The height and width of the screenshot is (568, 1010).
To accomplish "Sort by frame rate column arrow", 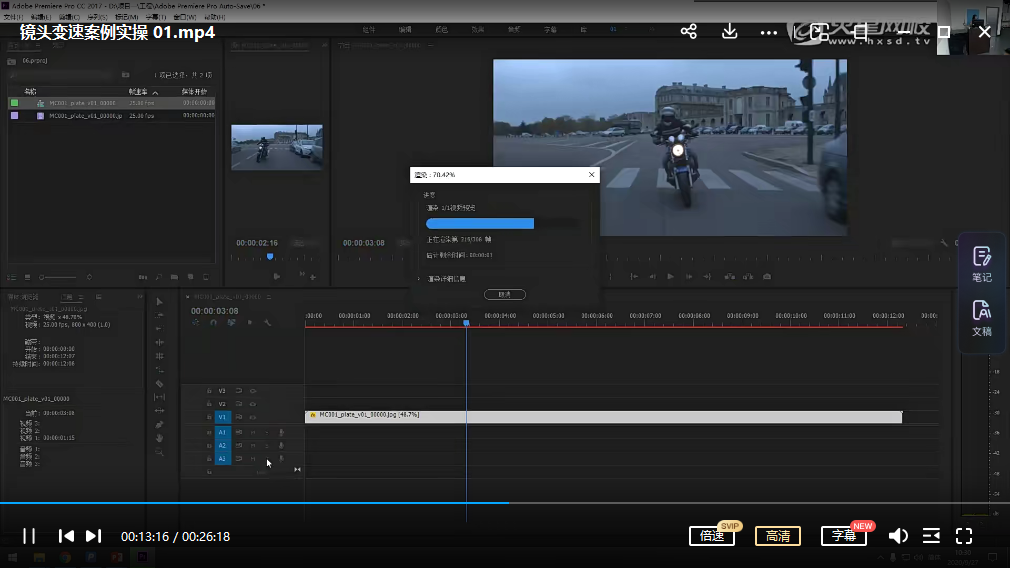I will click(155, 93).
